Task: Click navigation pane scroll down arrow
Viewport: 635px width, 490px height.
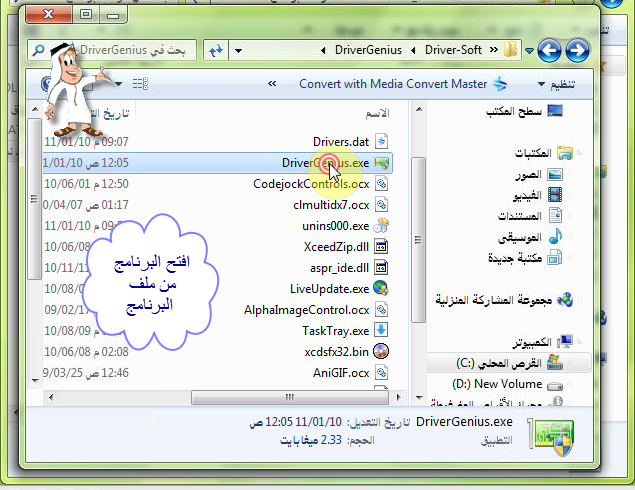Action: click(x=419, y=398)
